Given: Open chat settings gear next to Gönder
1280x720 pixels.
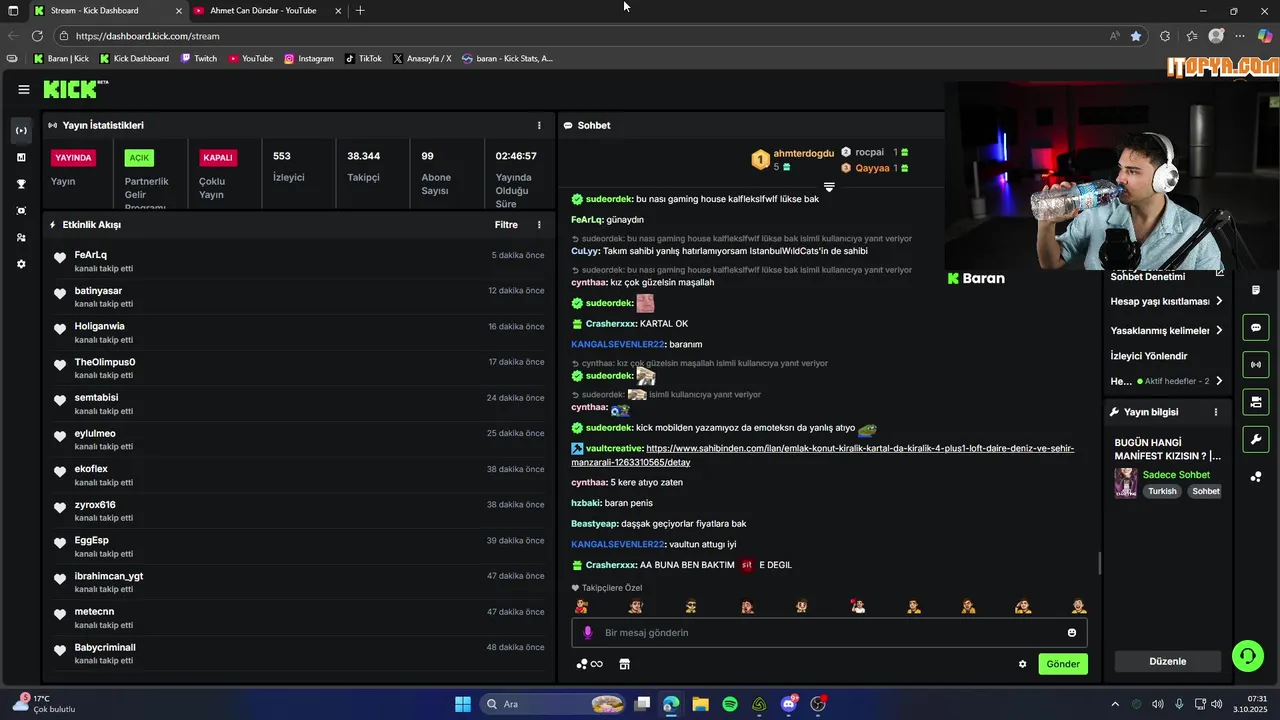Looking at the screenshot, I should 1022,664.
